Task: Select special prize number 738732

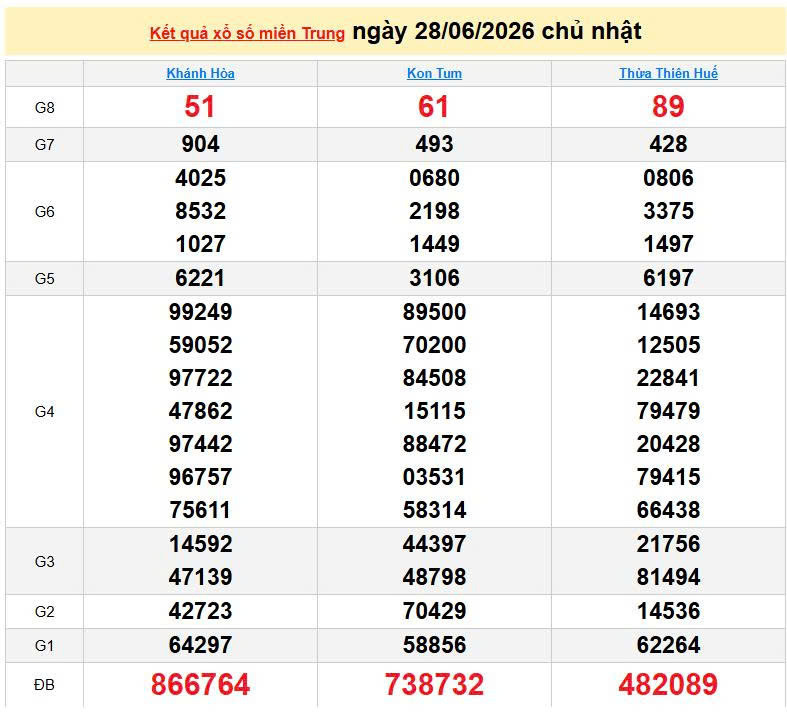Action: coord(434,684)
